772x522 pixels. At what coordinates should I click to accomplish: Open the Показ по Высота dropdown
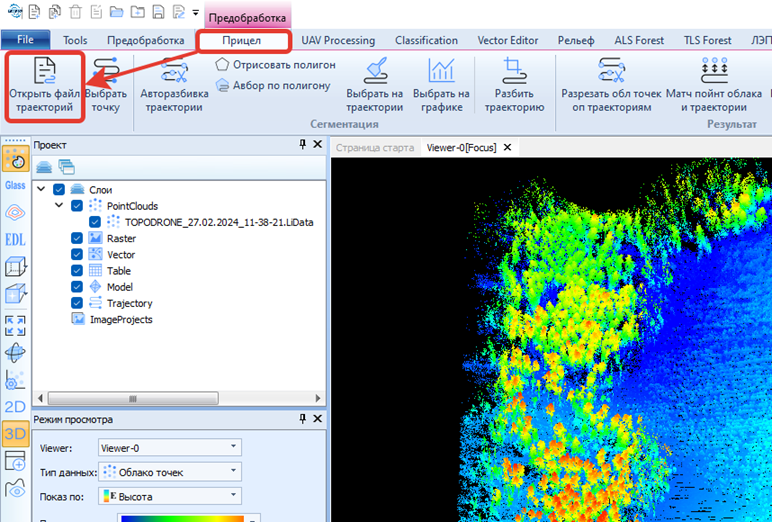(x=170, y=496)
